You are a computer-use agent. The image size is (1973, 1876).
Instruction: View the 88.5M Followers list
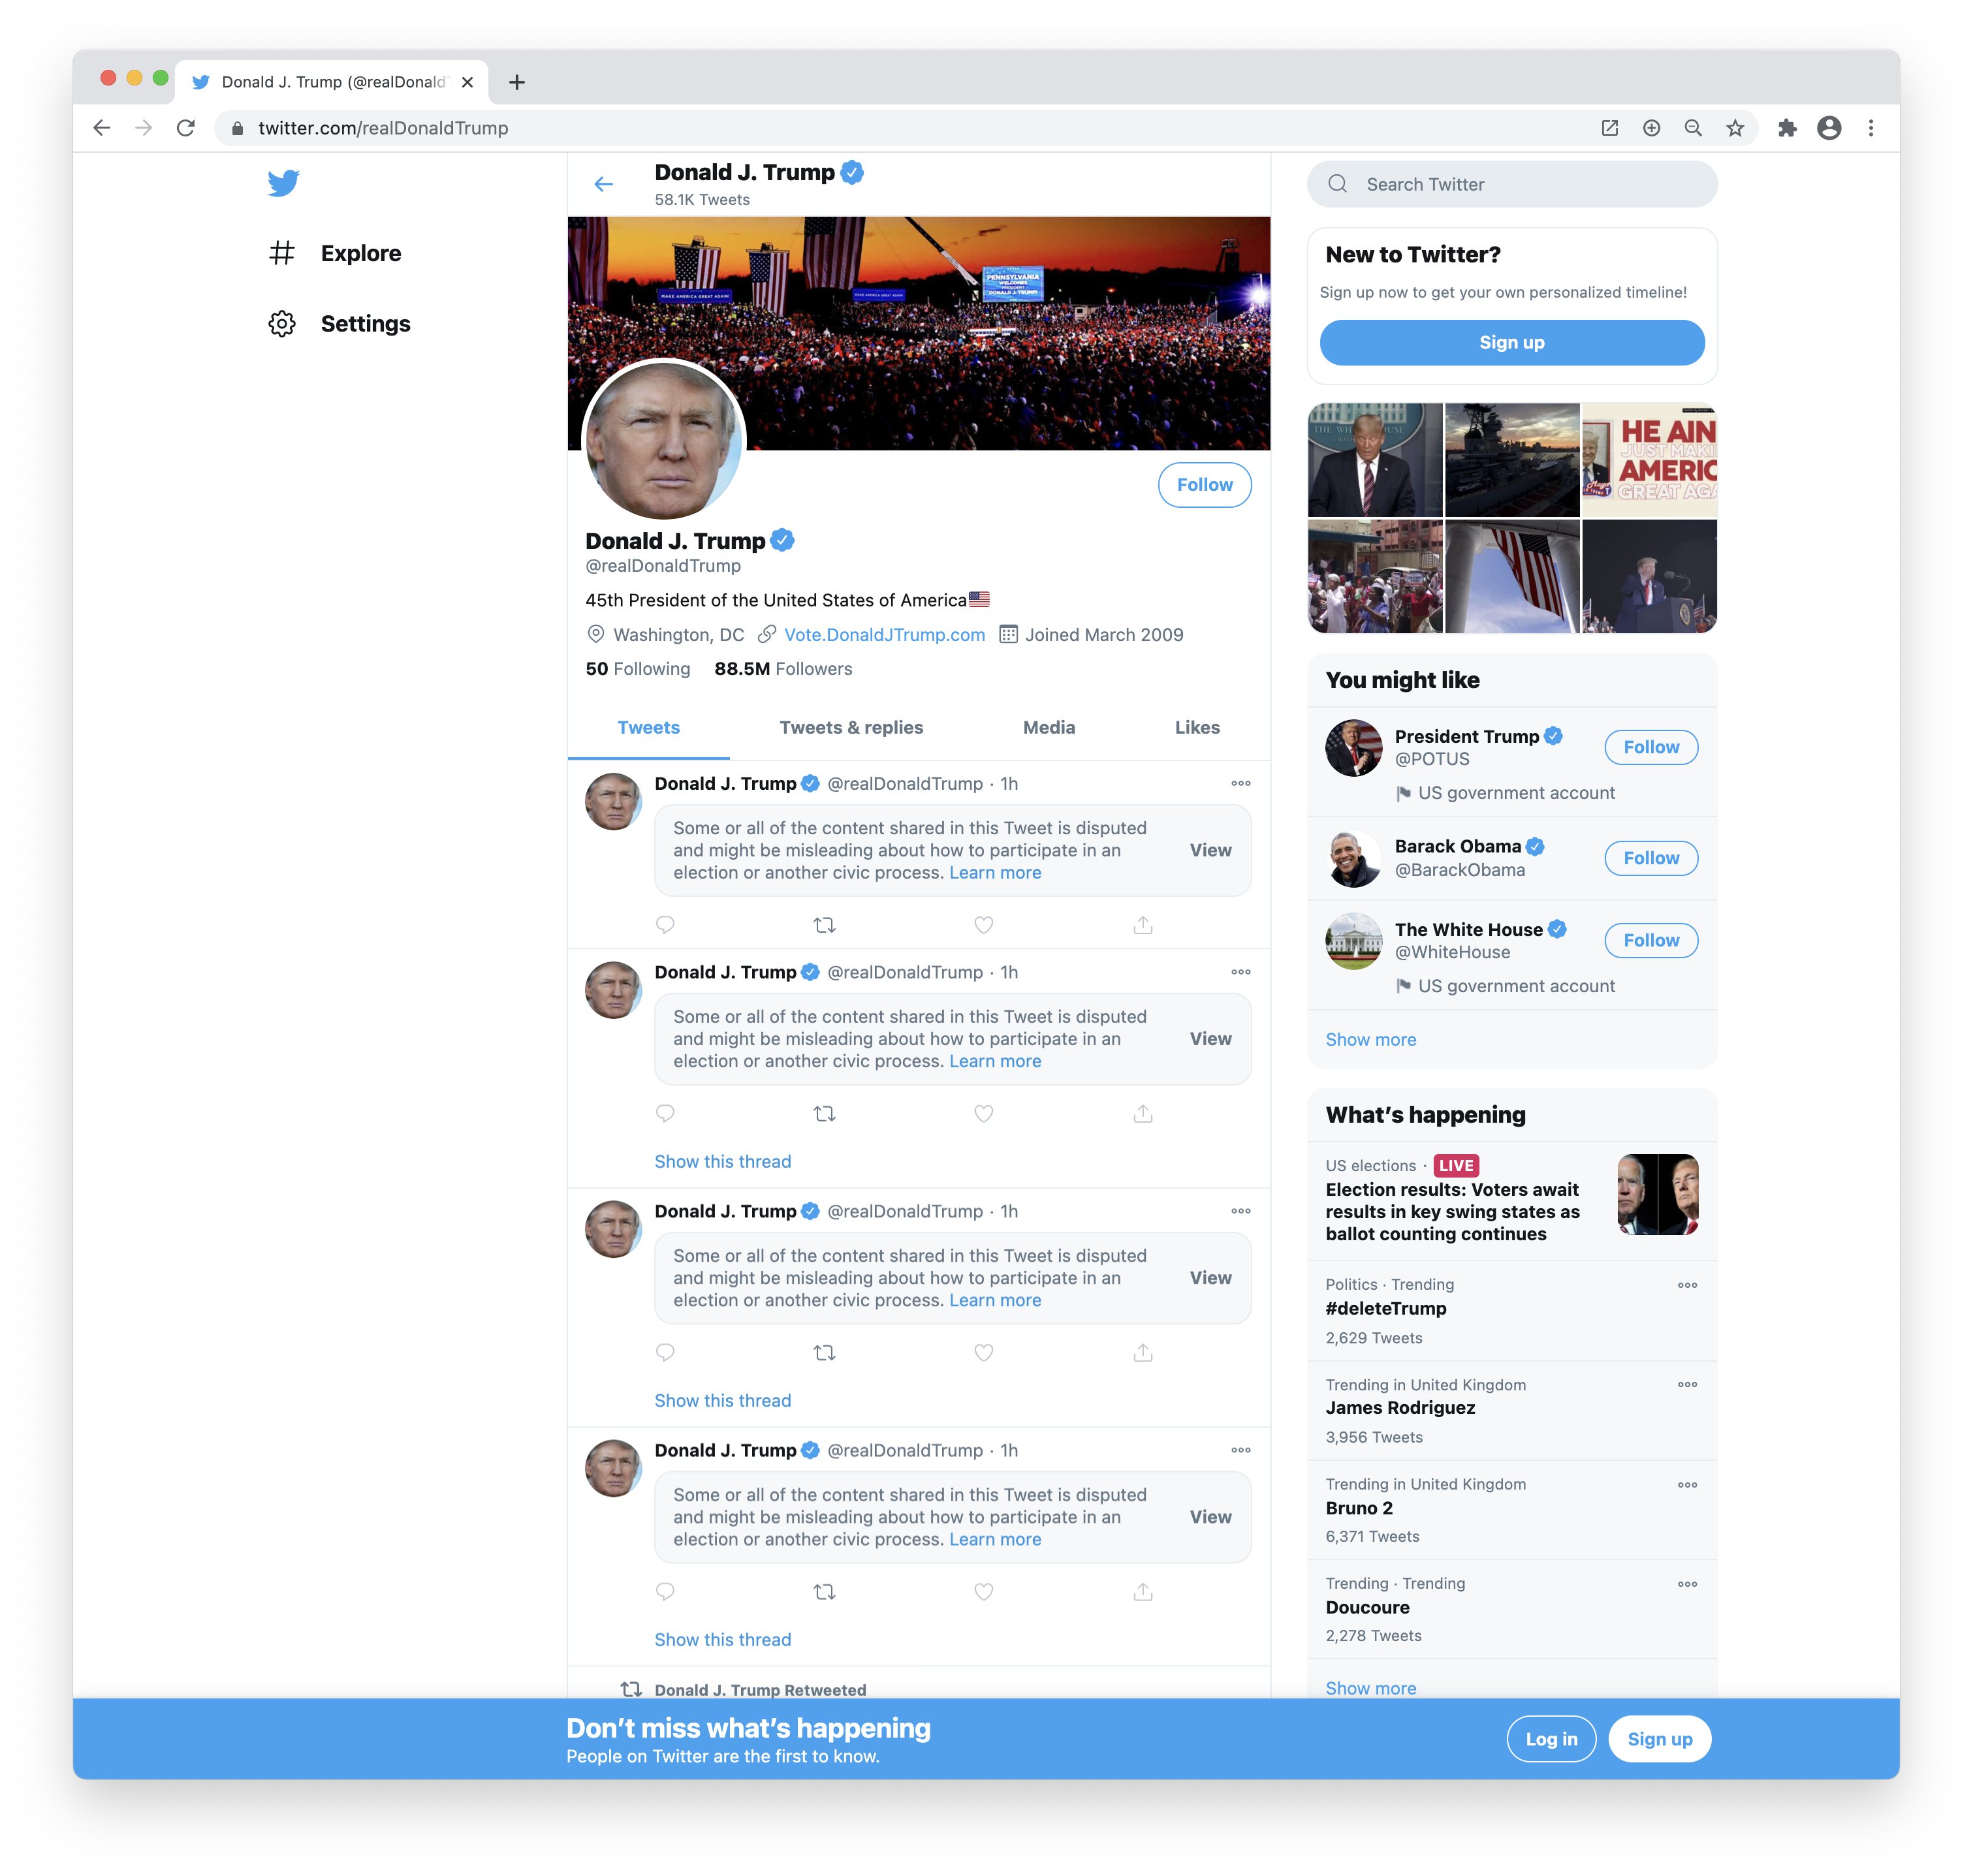[x=783, y=669]
